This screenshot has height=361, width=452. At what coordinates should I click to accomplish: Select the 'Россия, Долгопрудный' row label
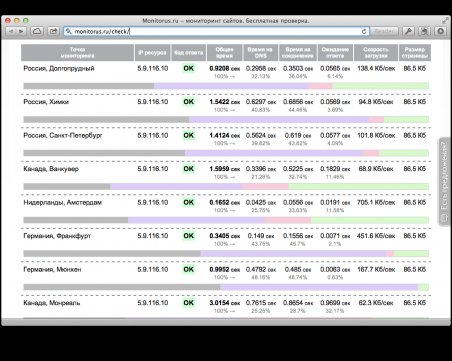(59, 69)
